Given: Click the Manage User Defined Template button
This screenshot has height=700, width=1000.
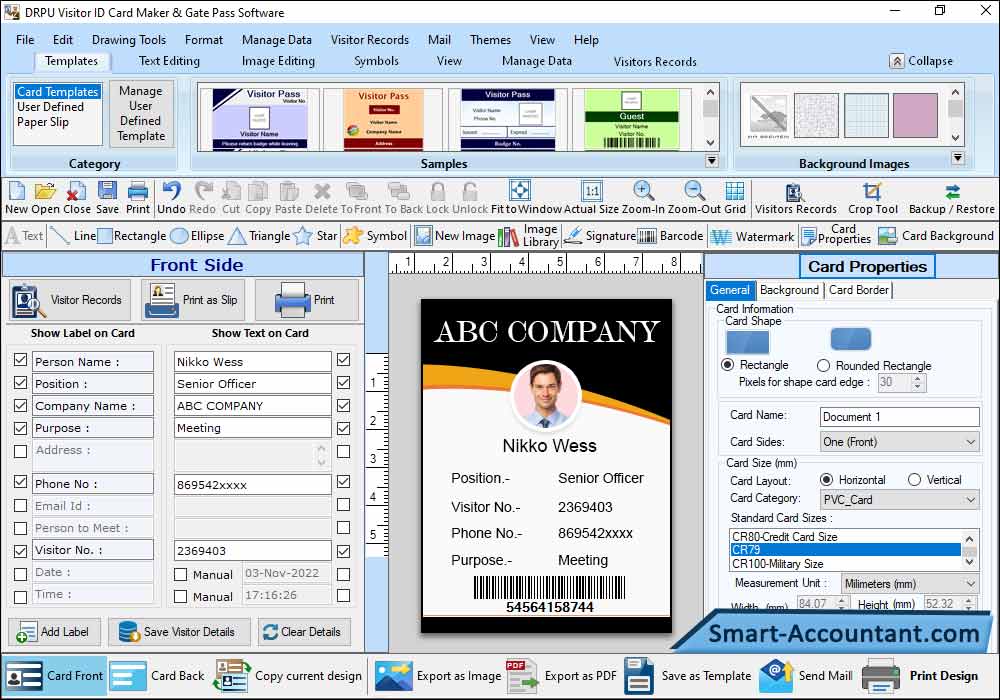Looking at the screenshot, I should (141, 113).
